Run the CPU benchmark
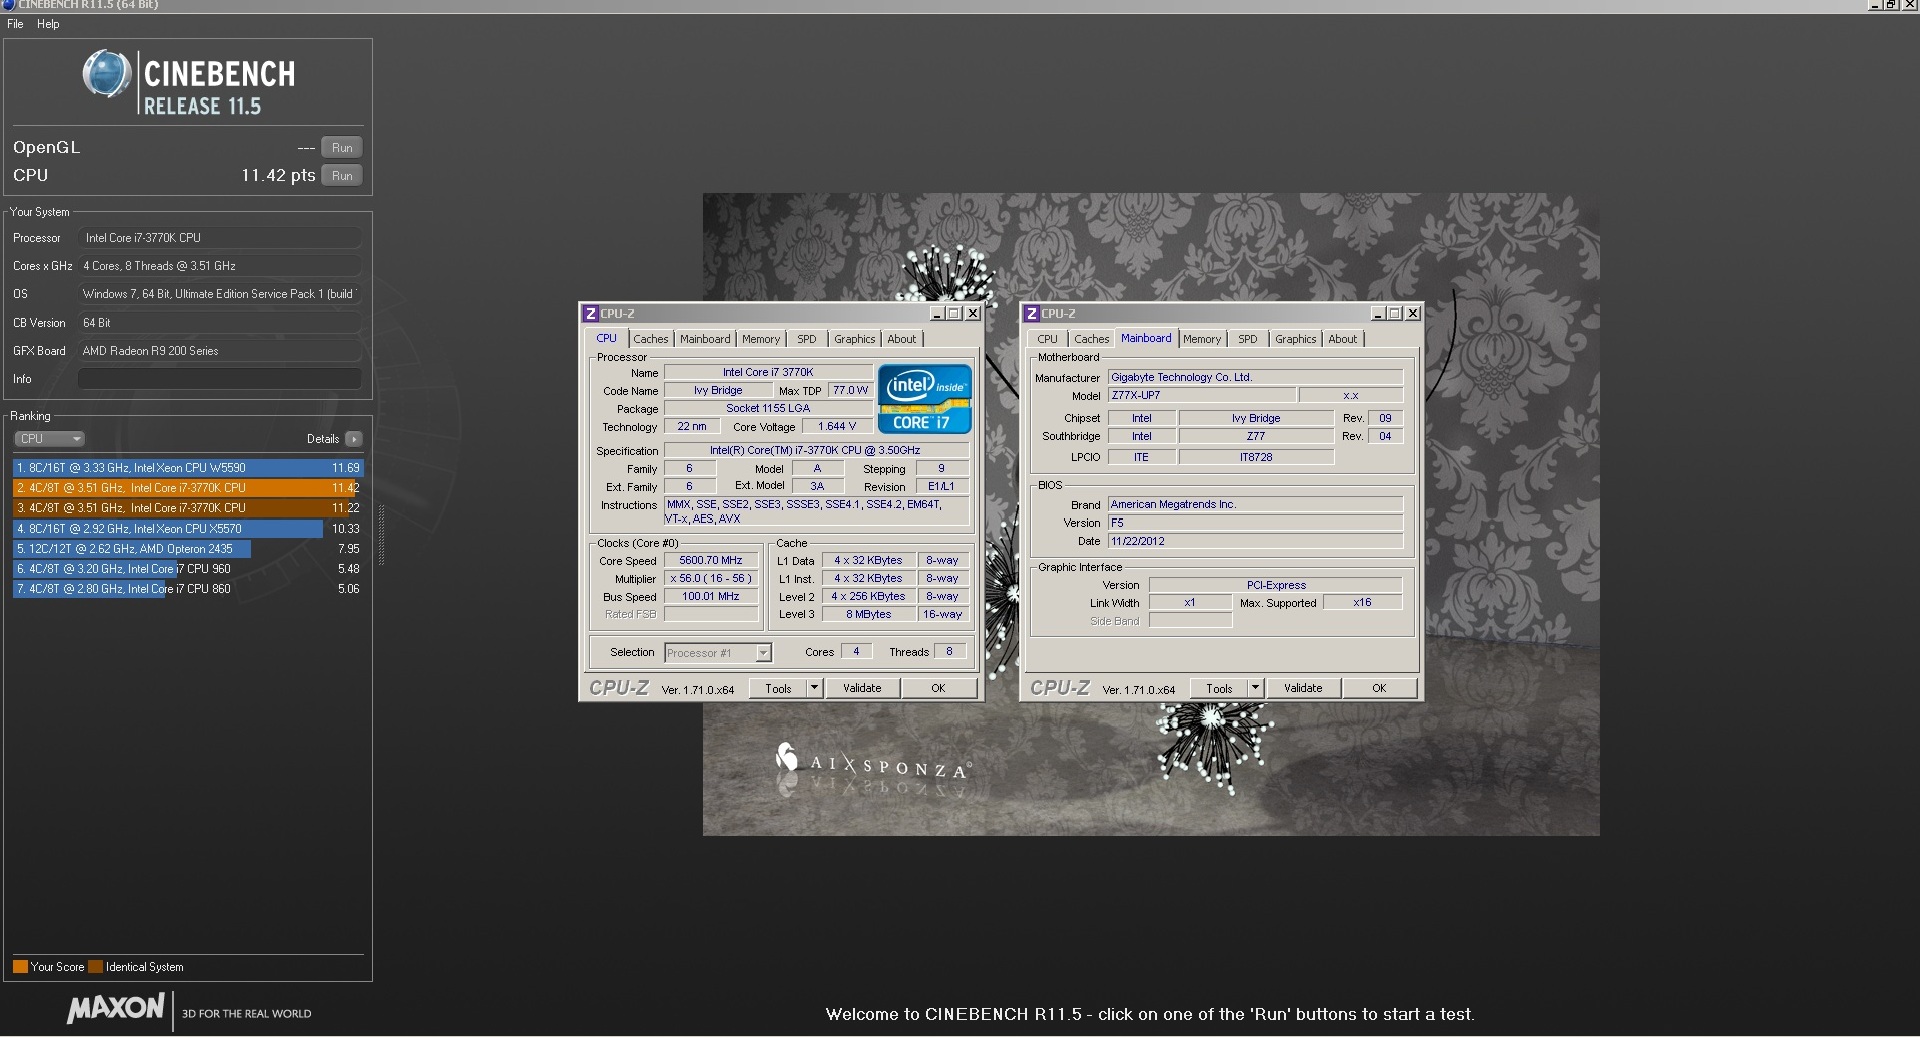 tap(342, 176)
